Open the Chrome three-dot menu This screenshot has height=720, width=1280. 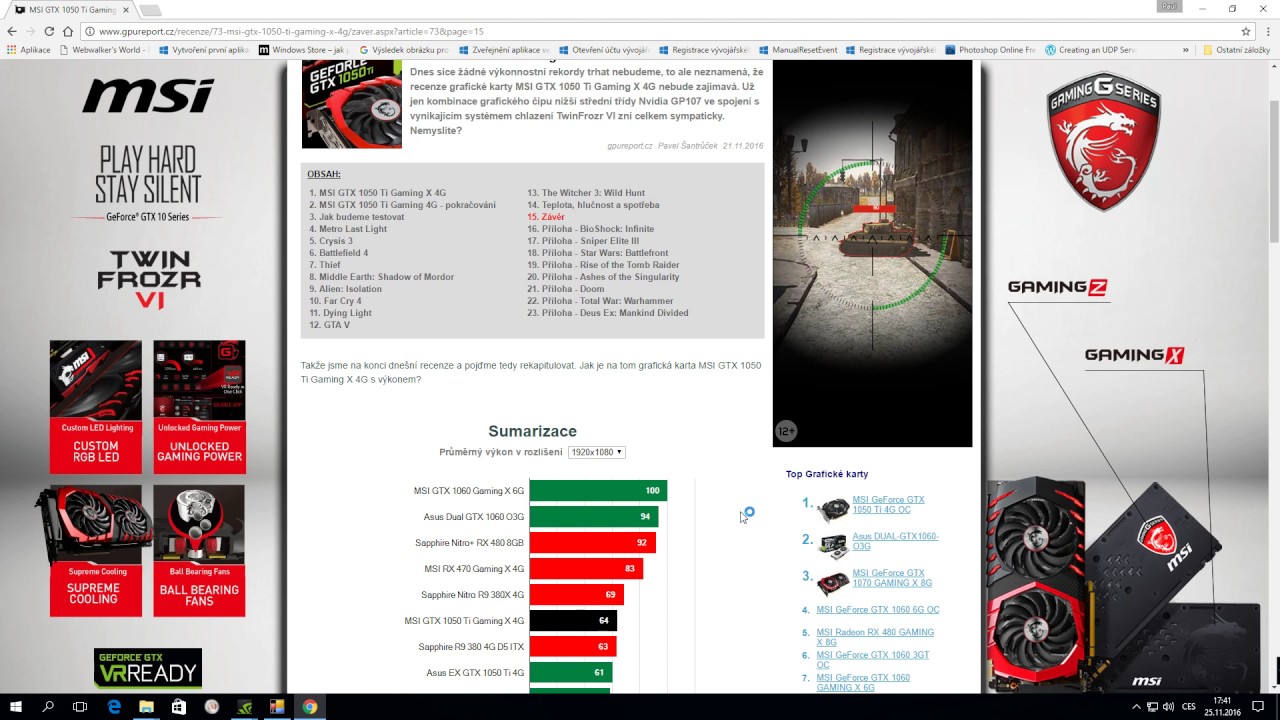tap(1266, 32)
